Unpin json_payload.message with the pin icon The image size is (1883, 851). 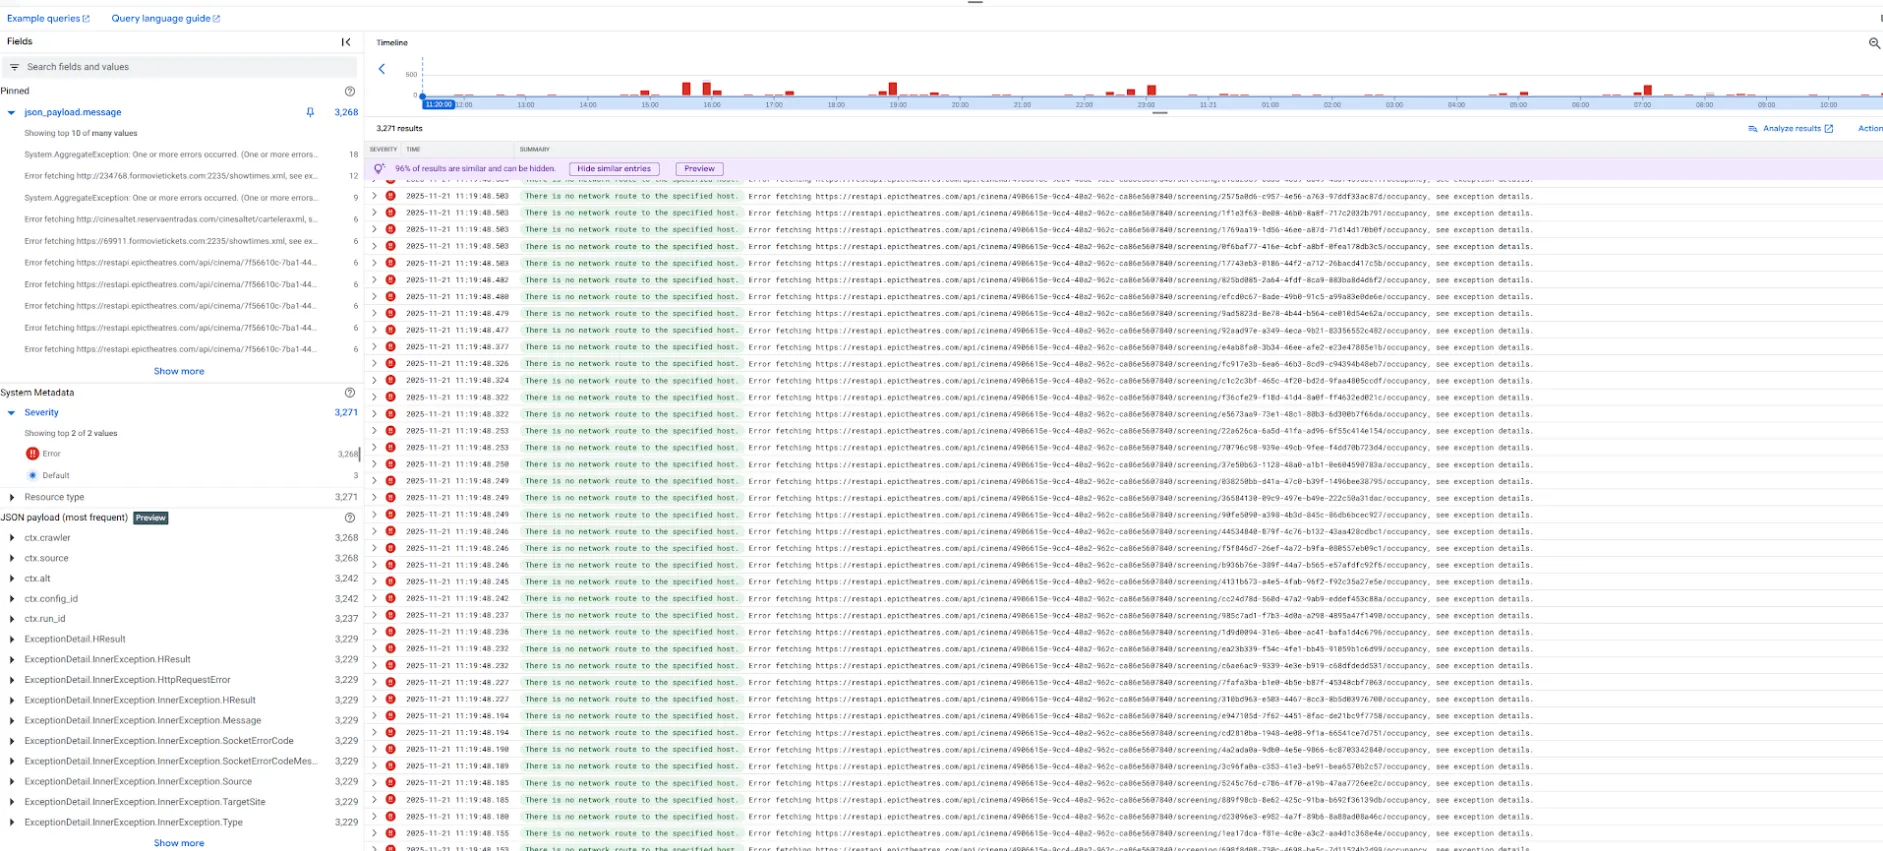(310, 113)
